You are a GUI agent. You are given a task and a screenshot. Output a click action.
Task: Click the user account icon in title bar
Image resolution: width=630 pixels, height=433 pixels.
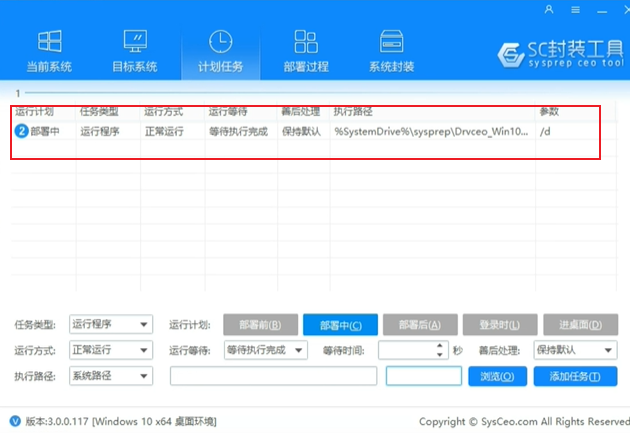(x=549, y=9)
